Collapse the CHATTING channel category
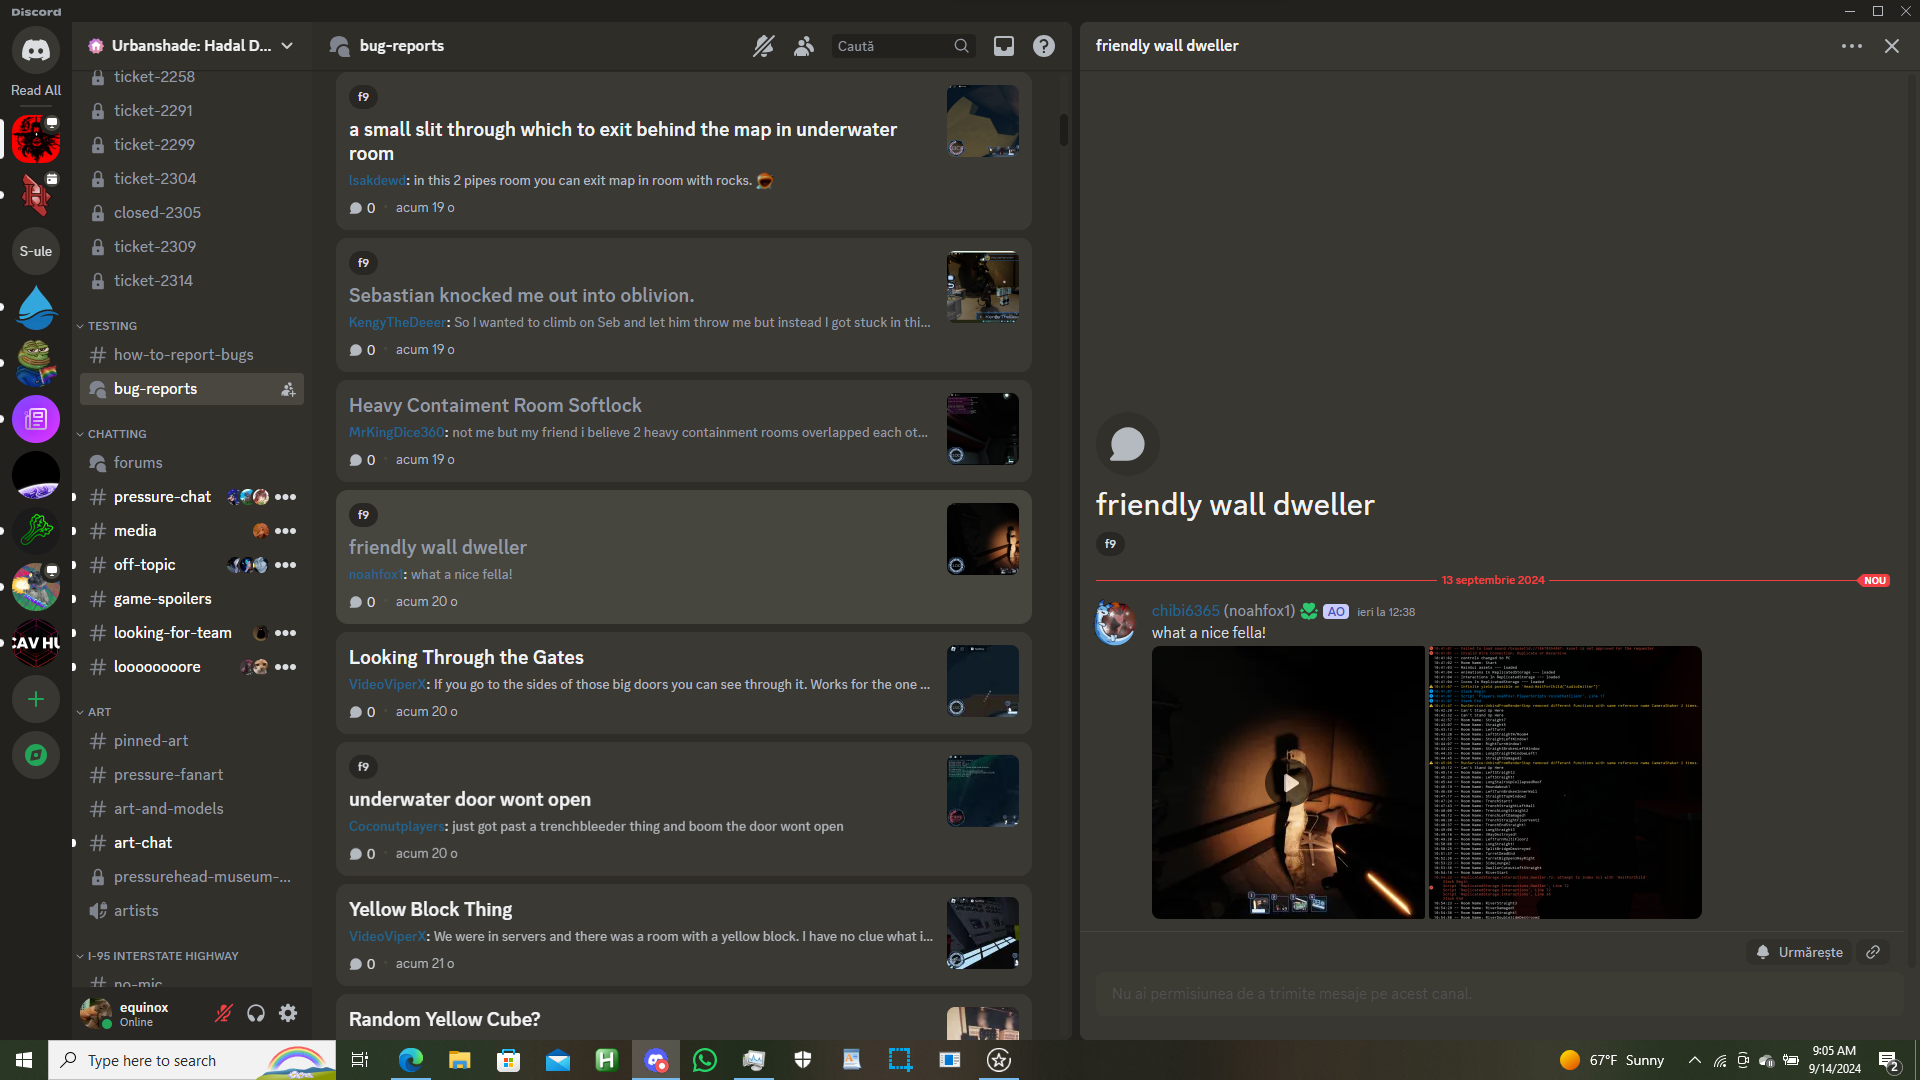Image resolution: width=1920 pixels, height=1080 pixels. coord(116,434)
